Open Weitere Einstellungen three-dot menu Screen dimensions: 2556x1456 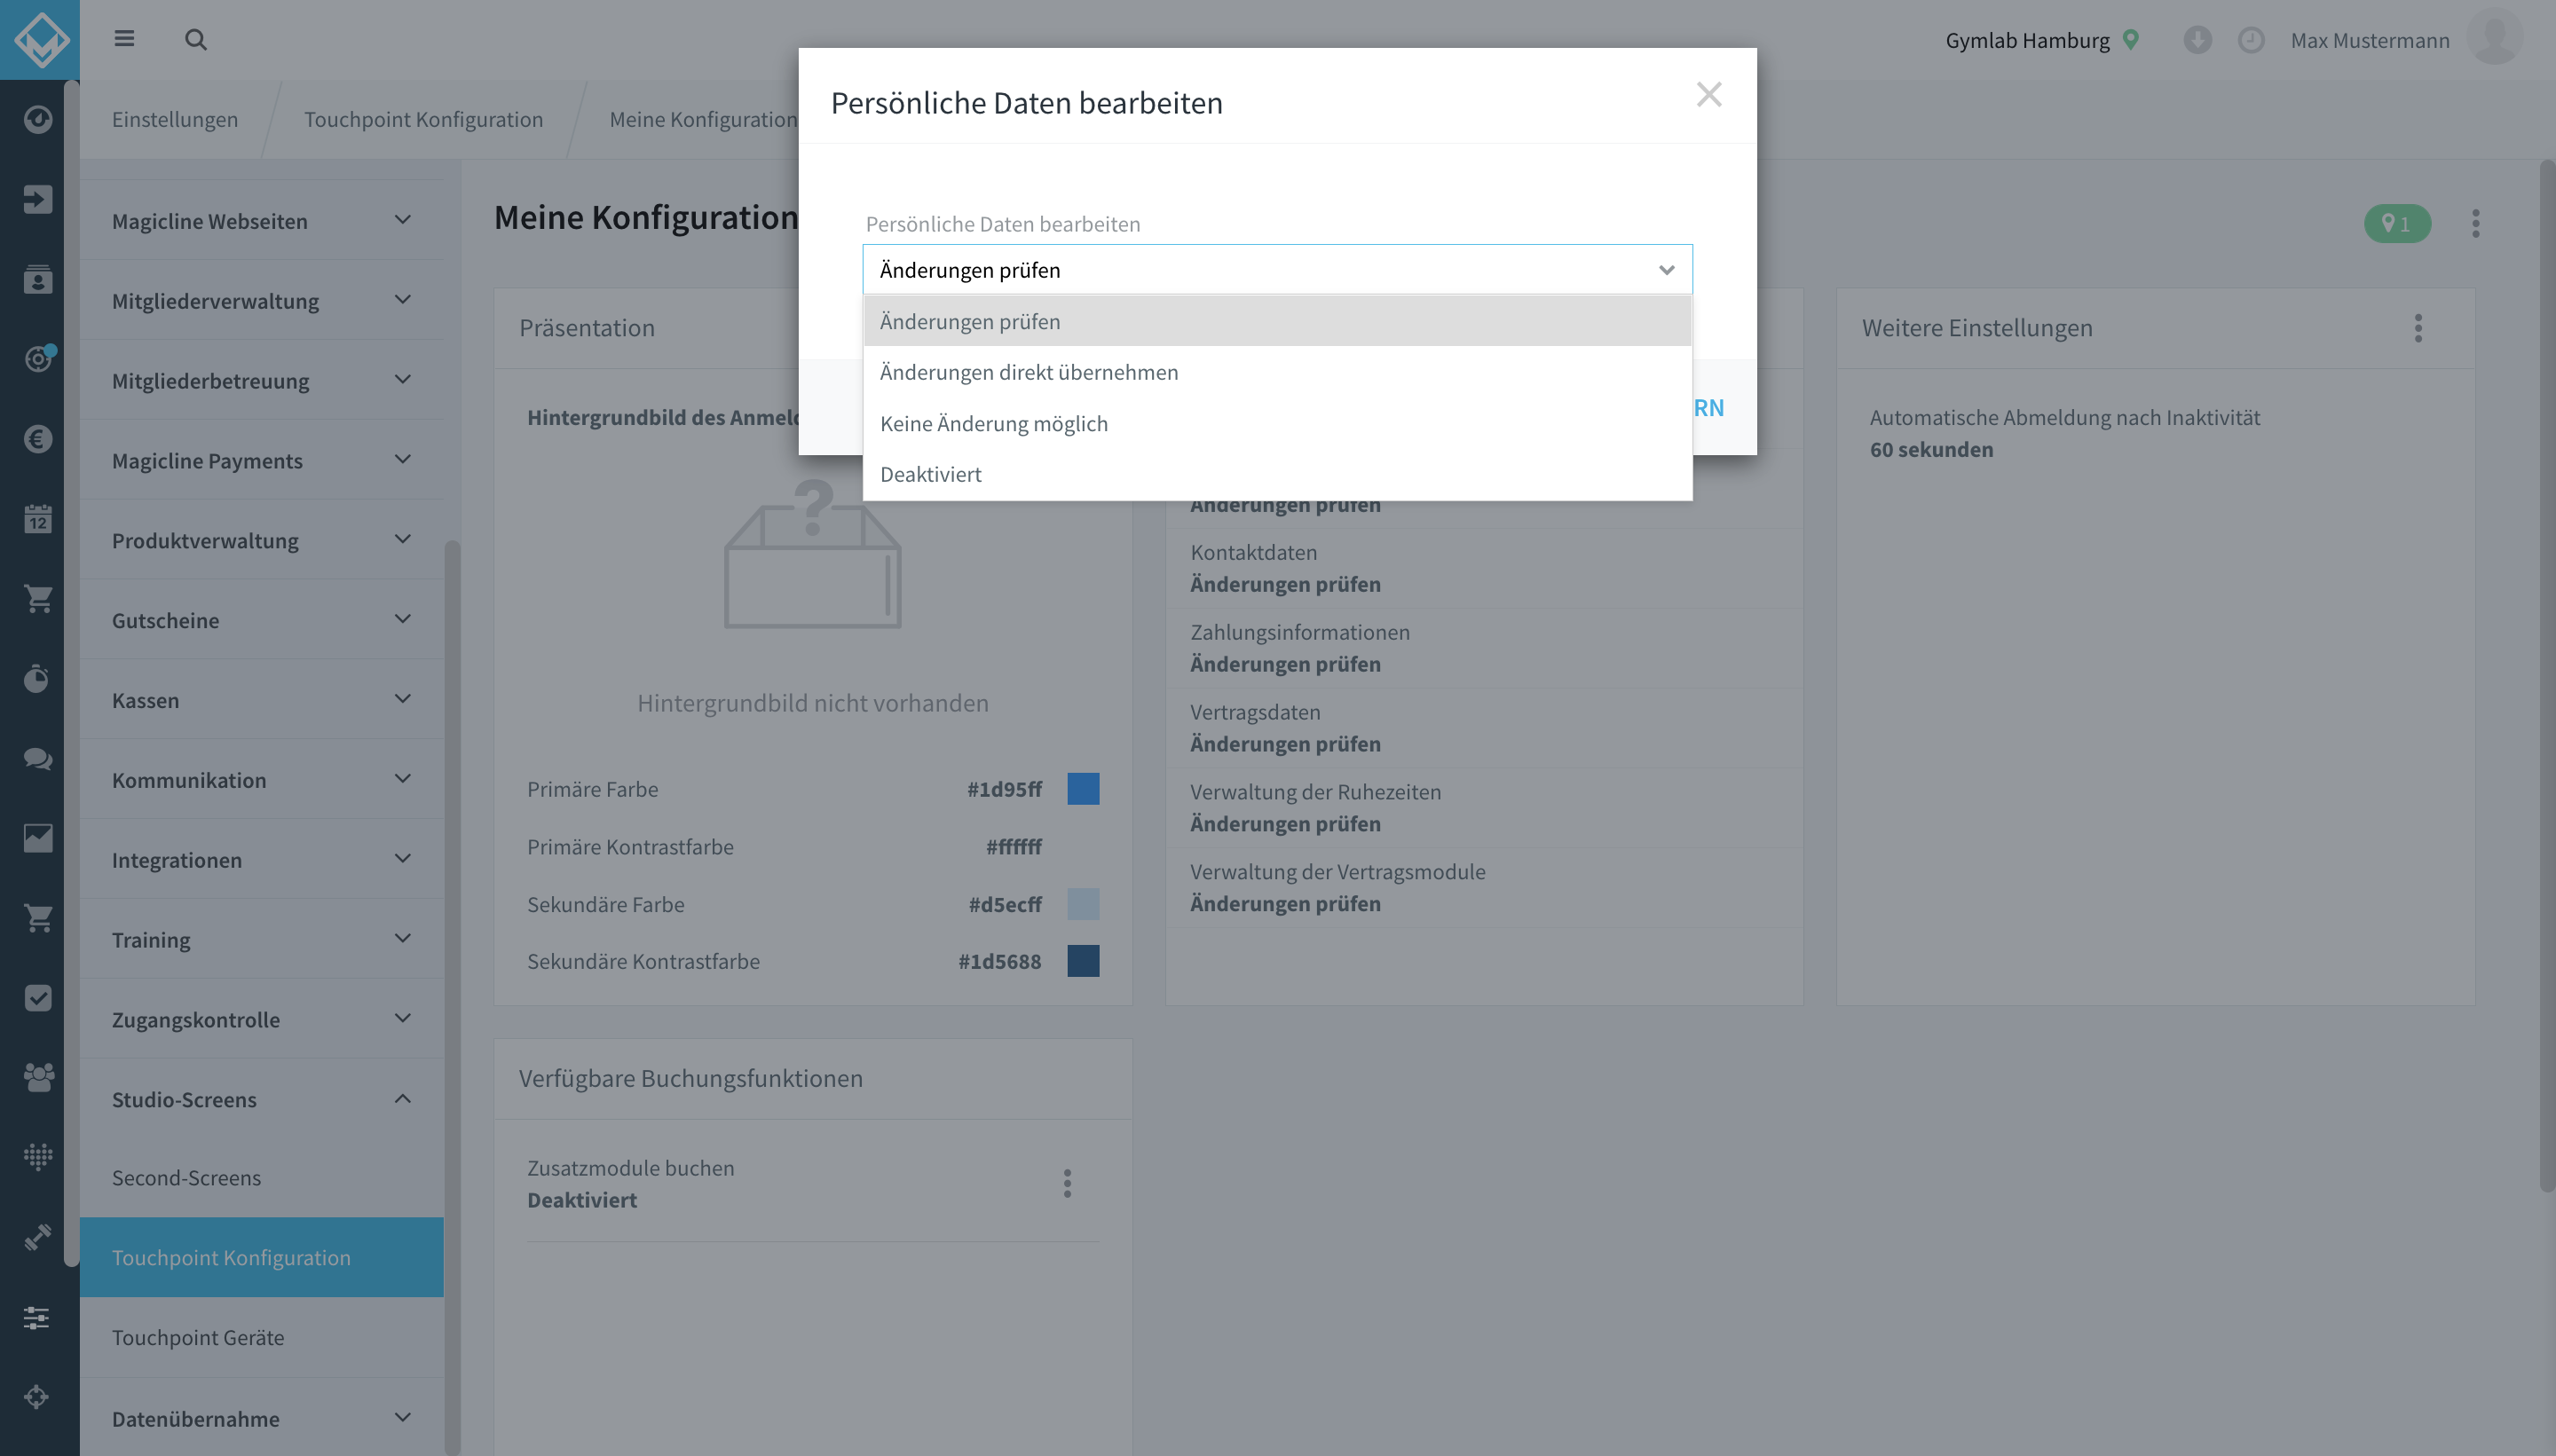pos(2418,328)
